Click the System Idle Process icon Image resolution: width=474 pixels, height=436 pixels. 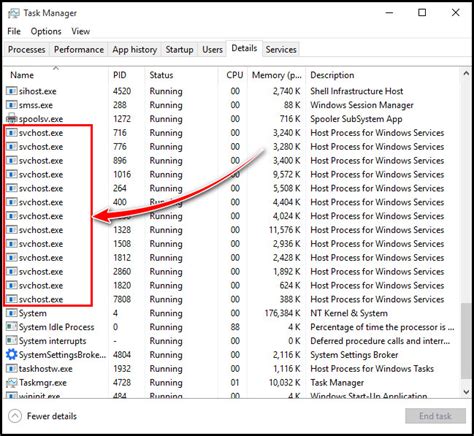[12, 327]
